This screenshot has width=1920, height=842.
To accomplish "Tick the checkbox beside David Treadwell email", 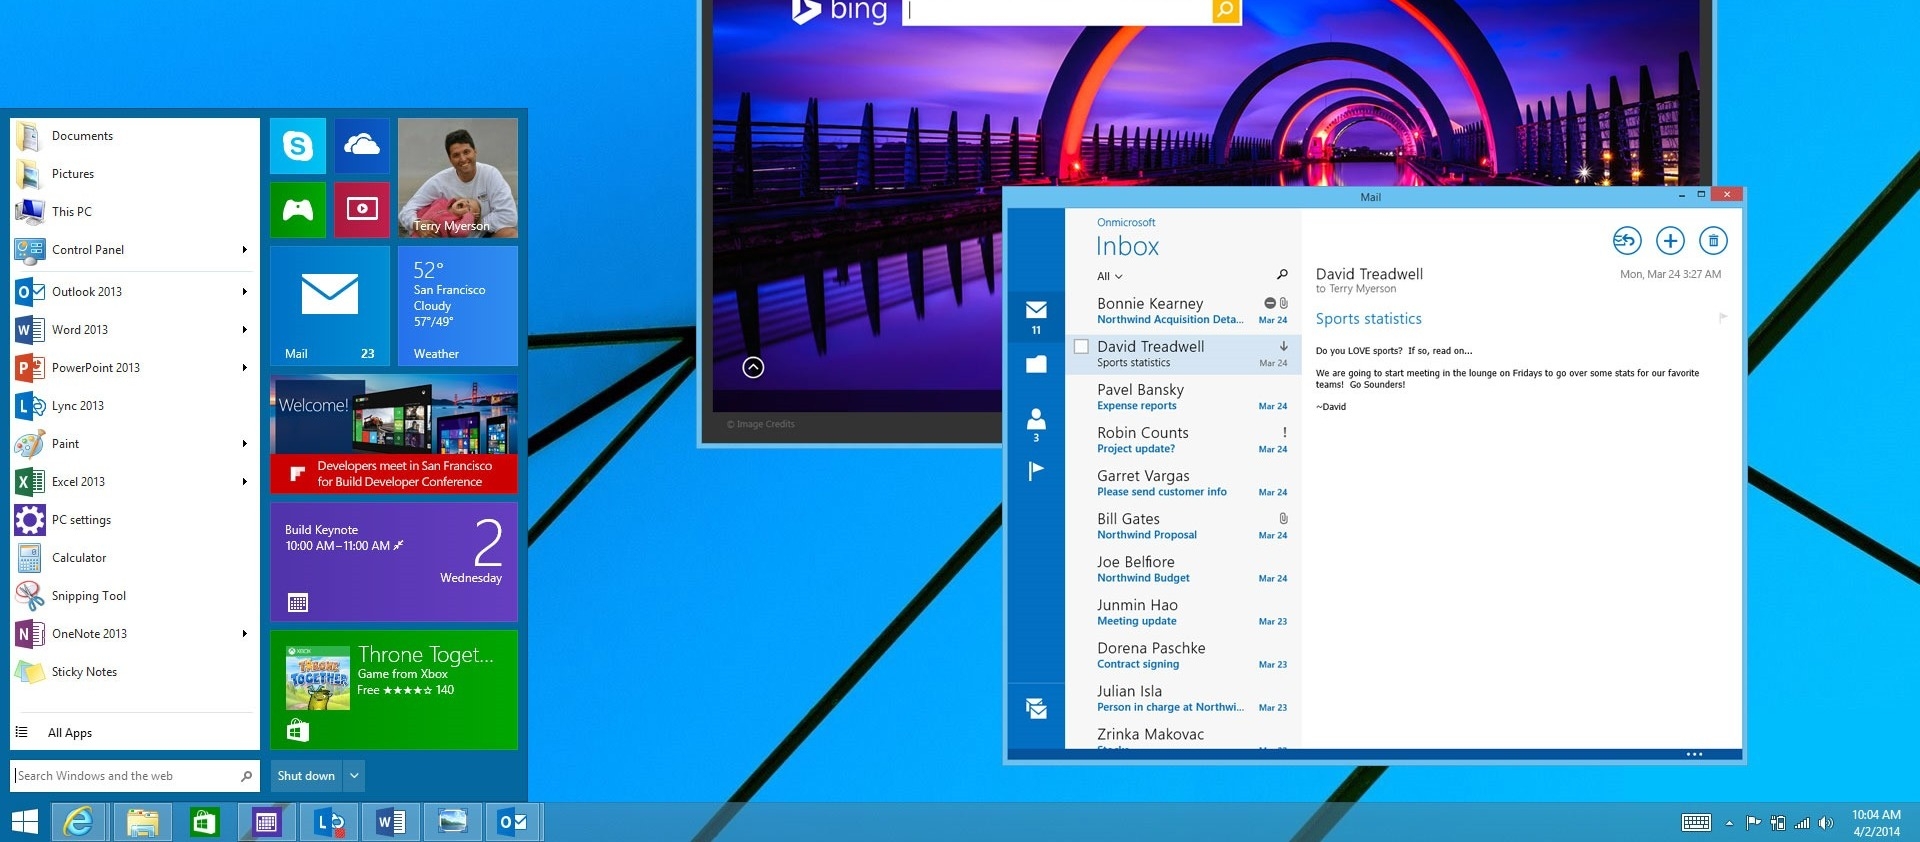I will click(x=1081, y=347).
